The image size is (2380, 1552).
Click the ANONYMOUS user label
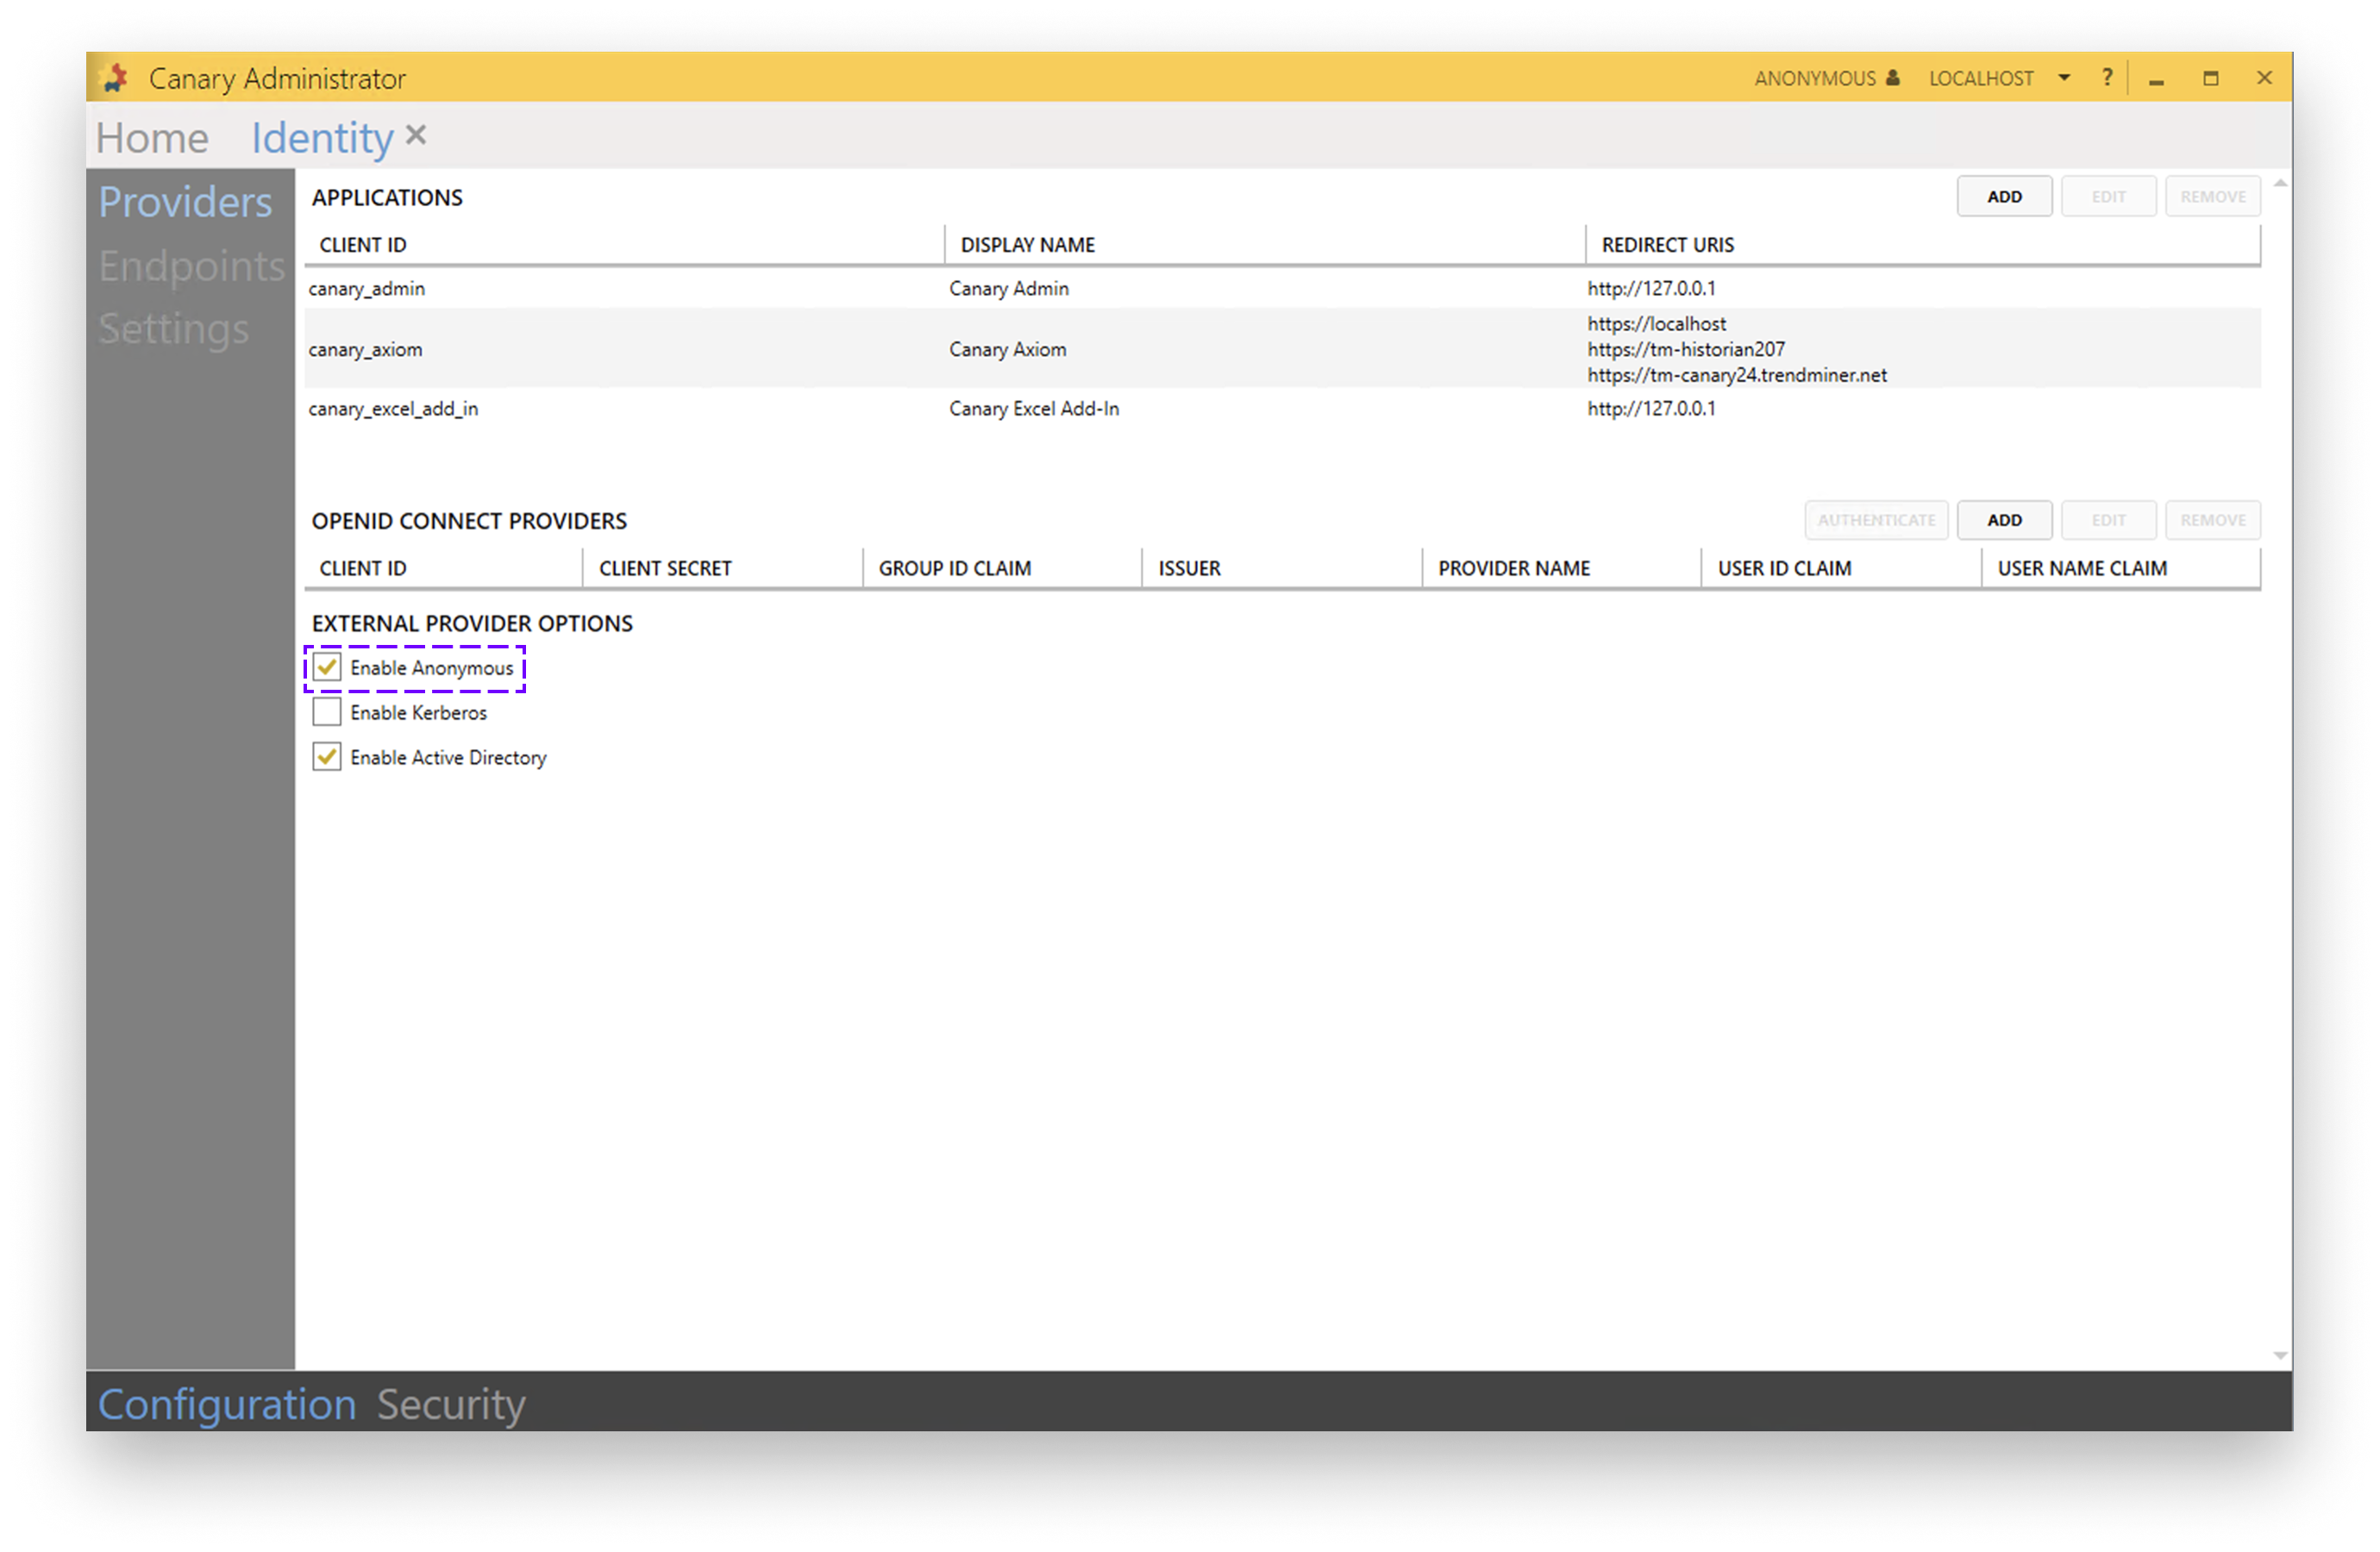coord(1814,78)
